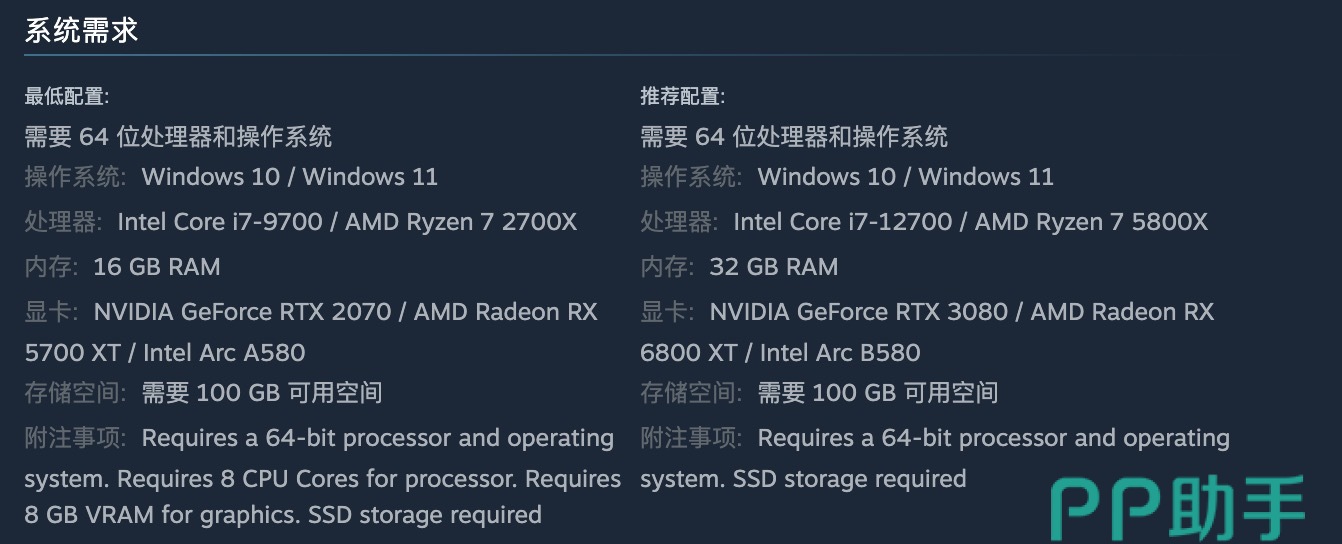Click the Intel Core i7-12700 processor text
1342x544 pixels.
(x=842, y=221)
